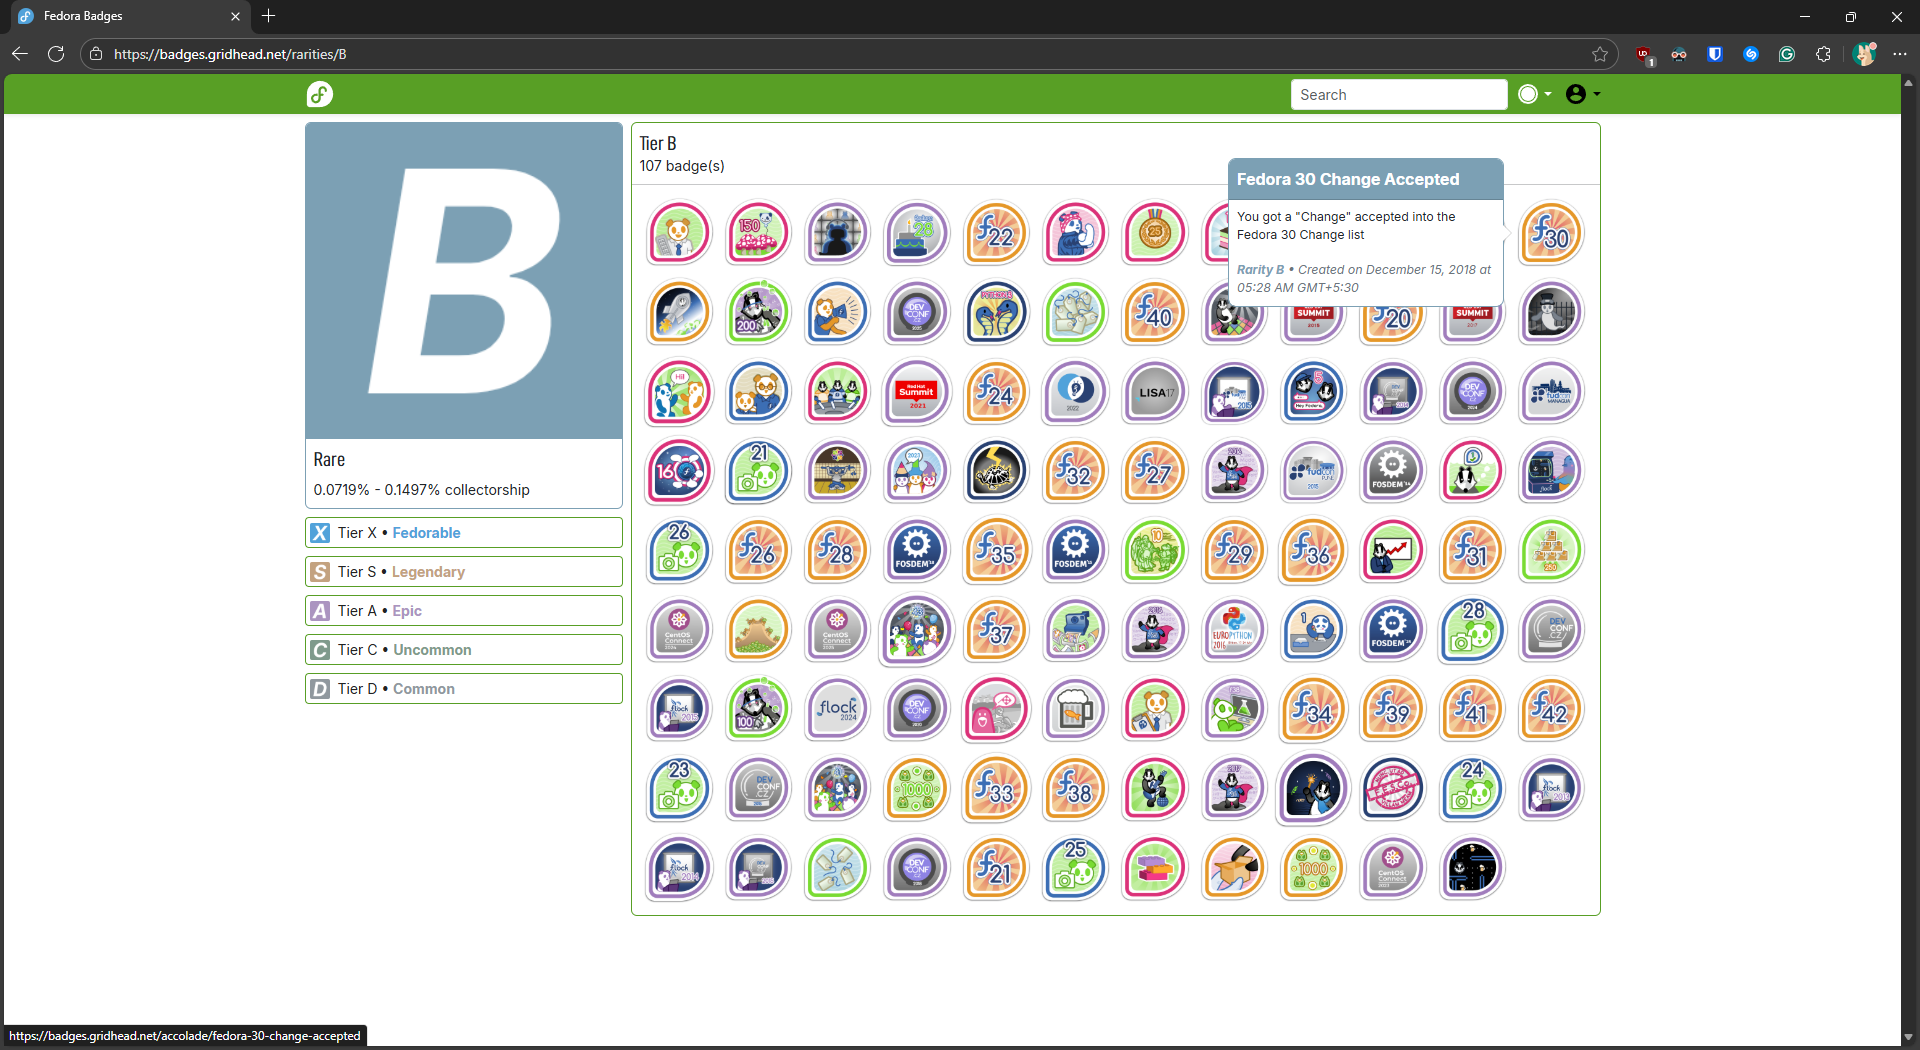Image resolution: width=1920 pixels, height=1050 pixels.
Task: Open the Fedora 40 release badge
Action: (1154, 313)
